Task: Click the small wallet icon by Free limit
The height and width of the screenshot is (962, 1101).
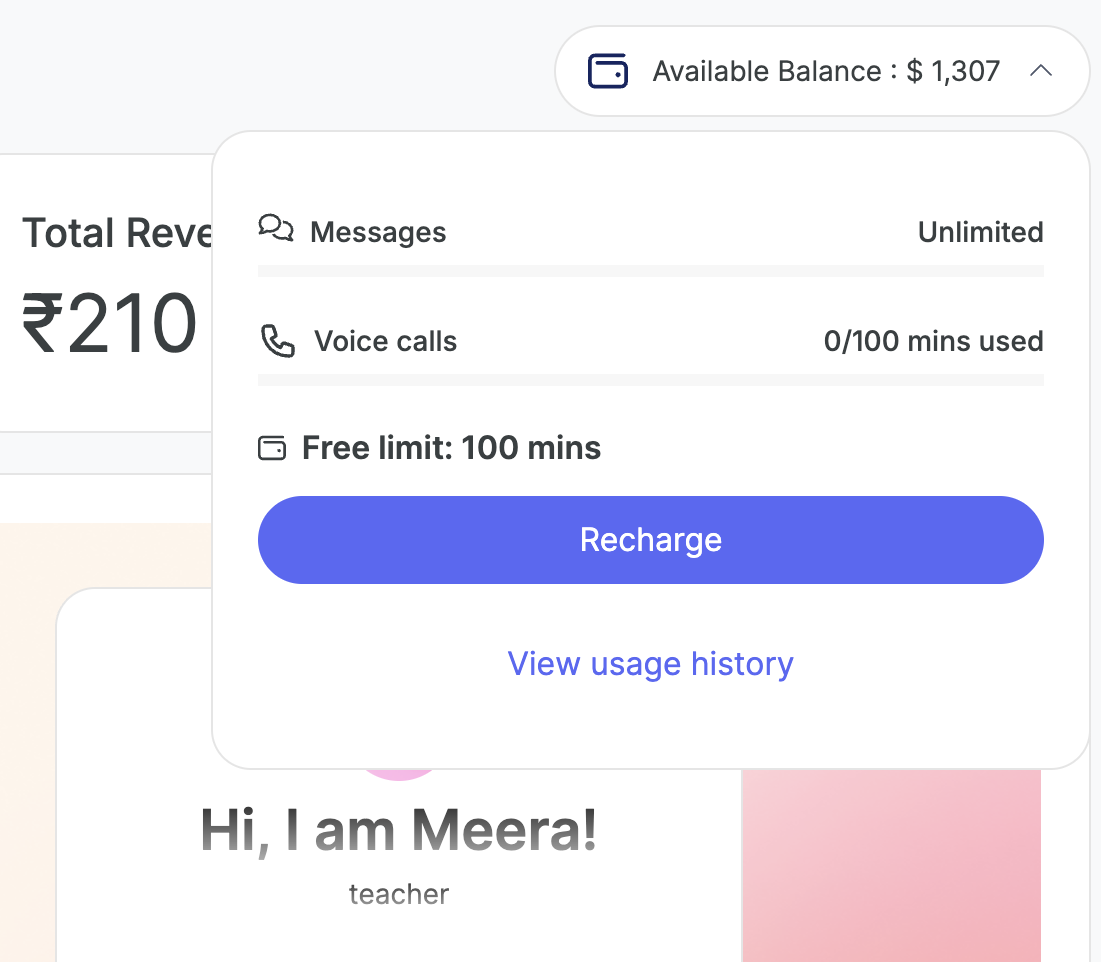Action: pos(272,448)
